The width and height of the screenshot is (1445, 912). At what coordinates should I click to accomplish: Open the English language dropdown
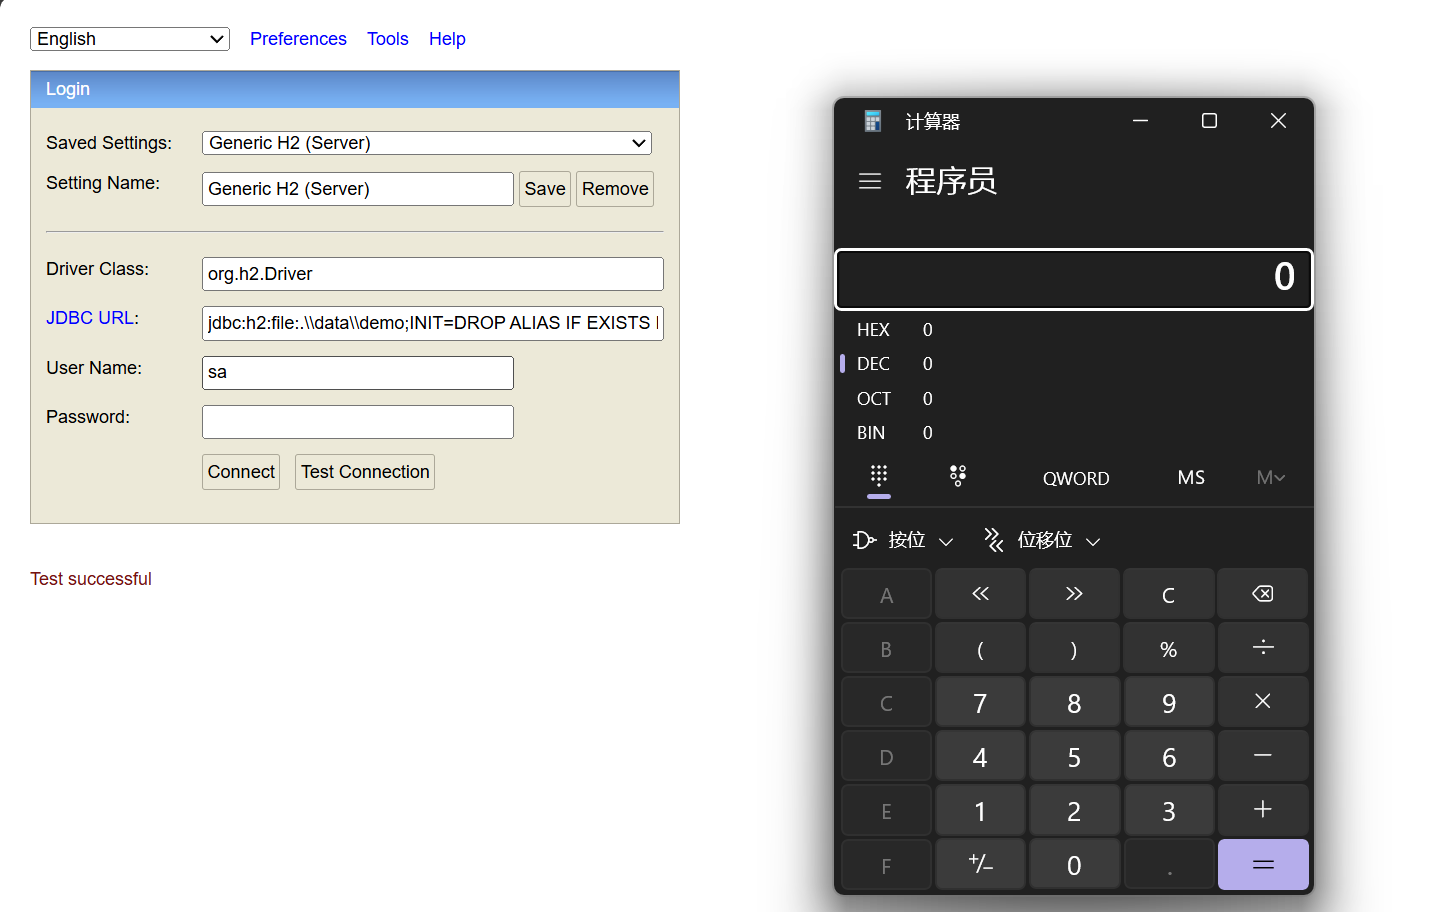(130, 39)
